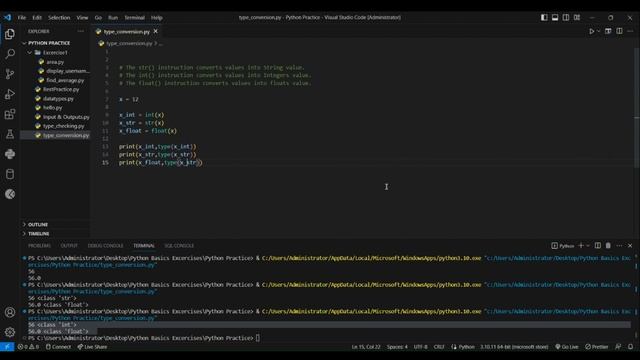640x360 pixels.
Task: Split the terminal
Action: click(598, 246)
